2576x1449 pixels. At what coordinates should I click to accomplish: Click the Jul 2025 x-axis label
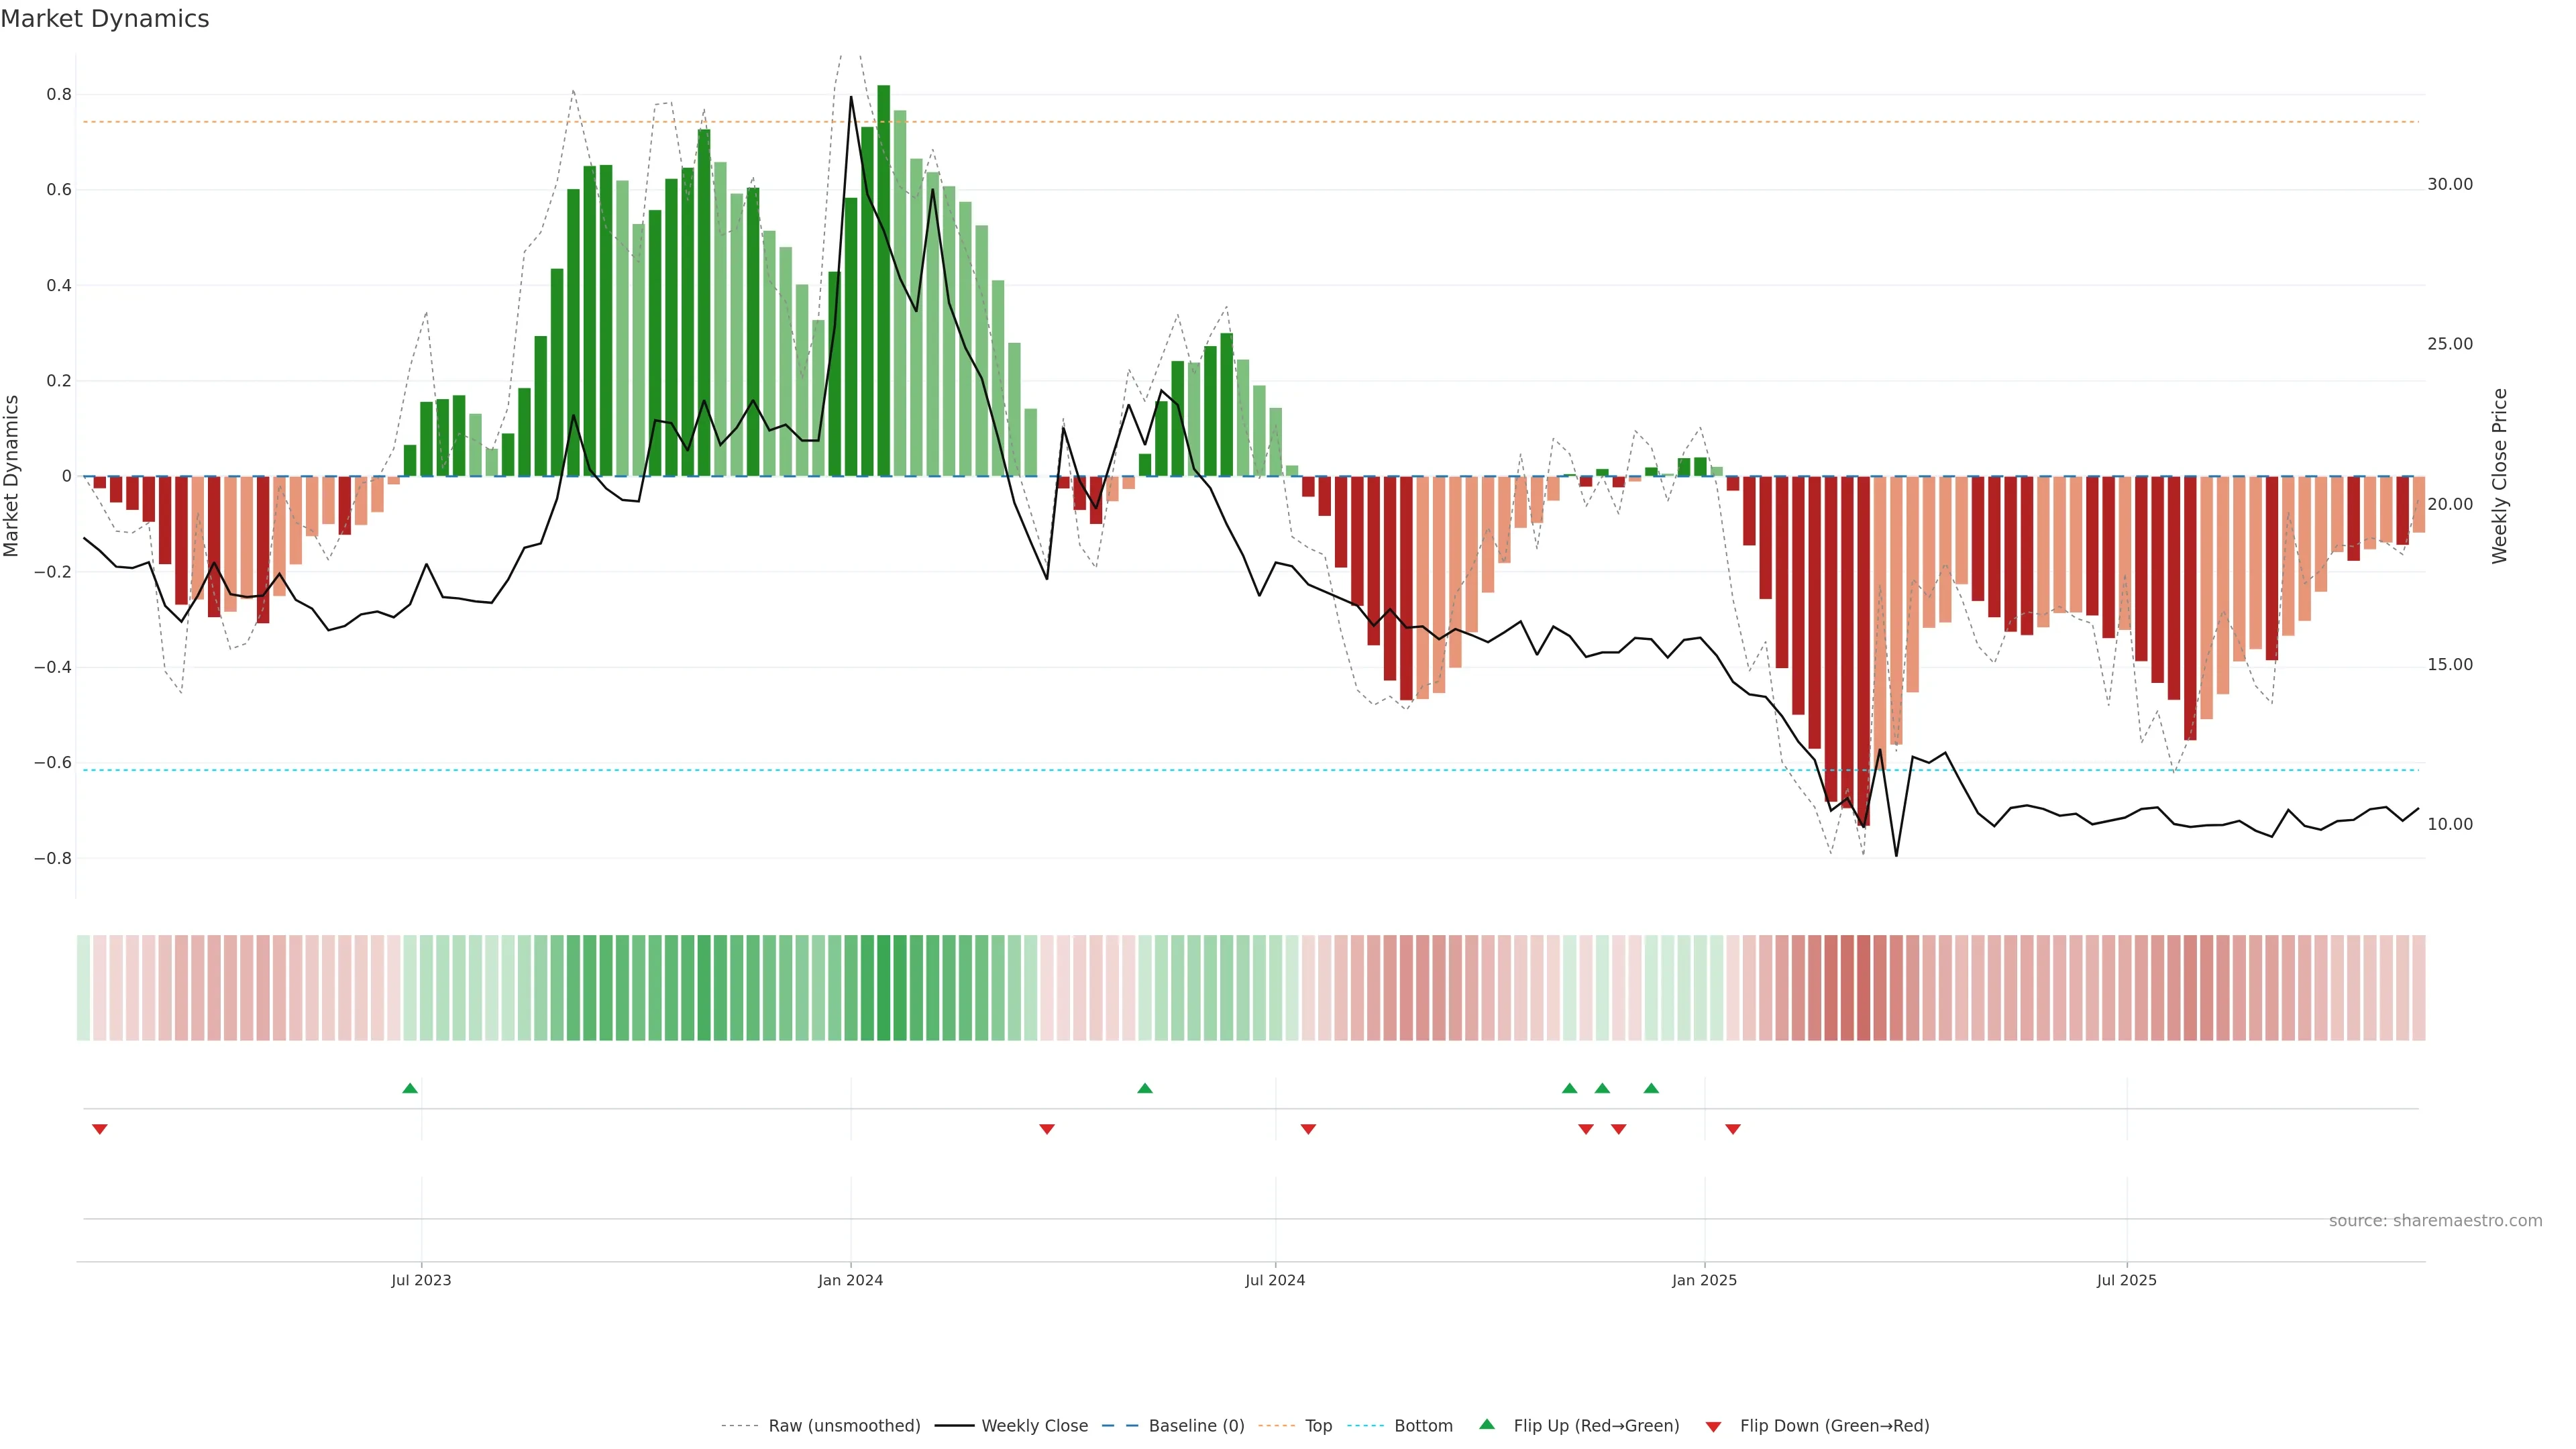point(2126,1280)
